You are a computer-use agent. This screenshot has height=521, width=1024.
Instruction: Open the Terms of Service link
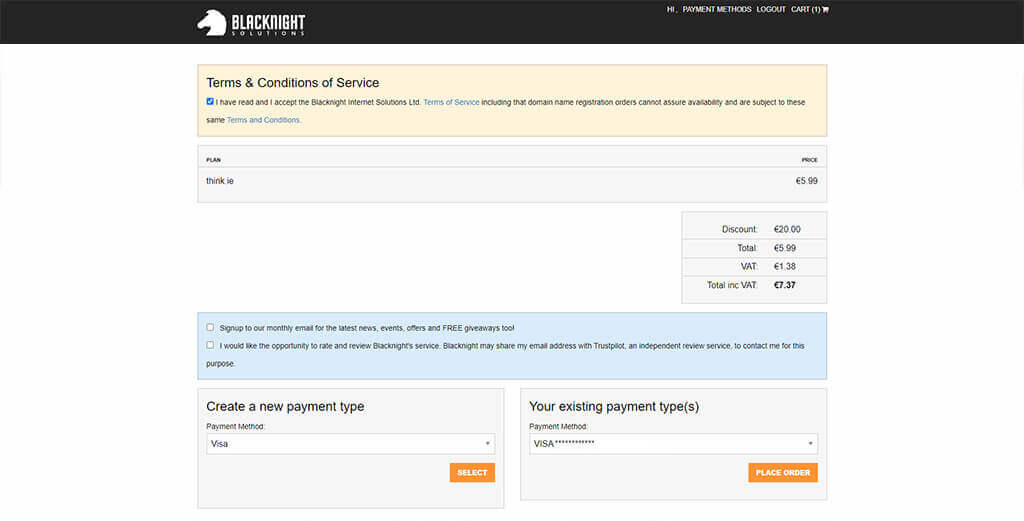451,102
